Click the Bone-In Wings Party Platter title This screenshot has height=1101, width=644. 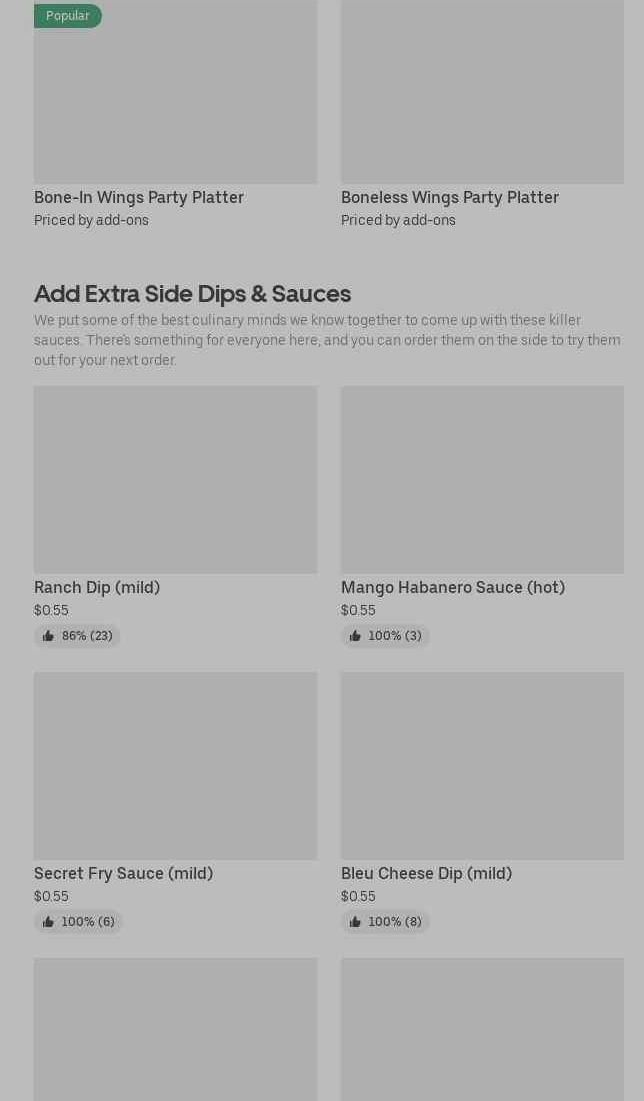pyautogui.click(x=139, y=197)
